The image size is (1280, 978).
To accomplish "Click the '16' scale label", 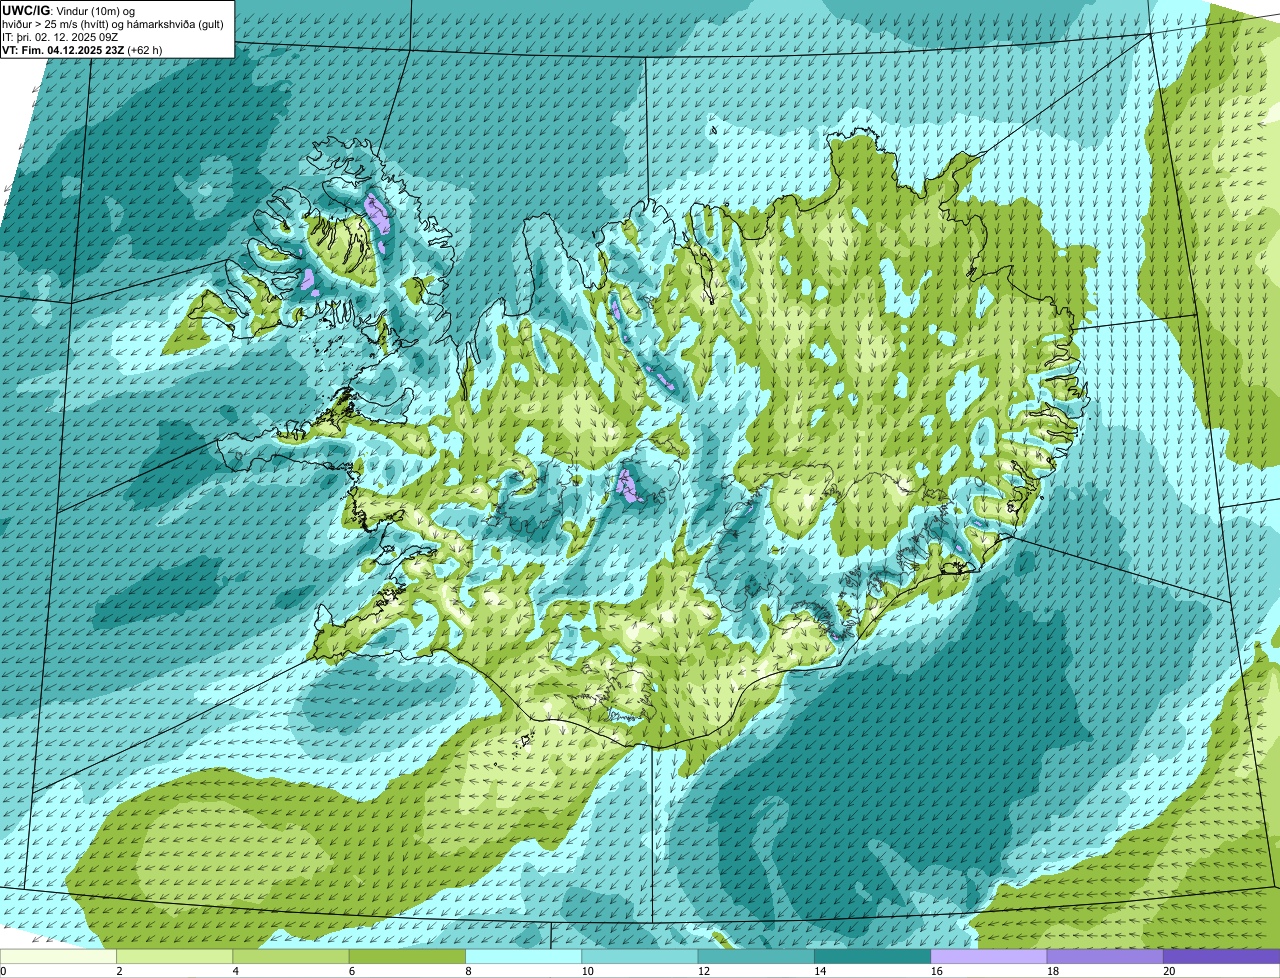I will (937, 971).
